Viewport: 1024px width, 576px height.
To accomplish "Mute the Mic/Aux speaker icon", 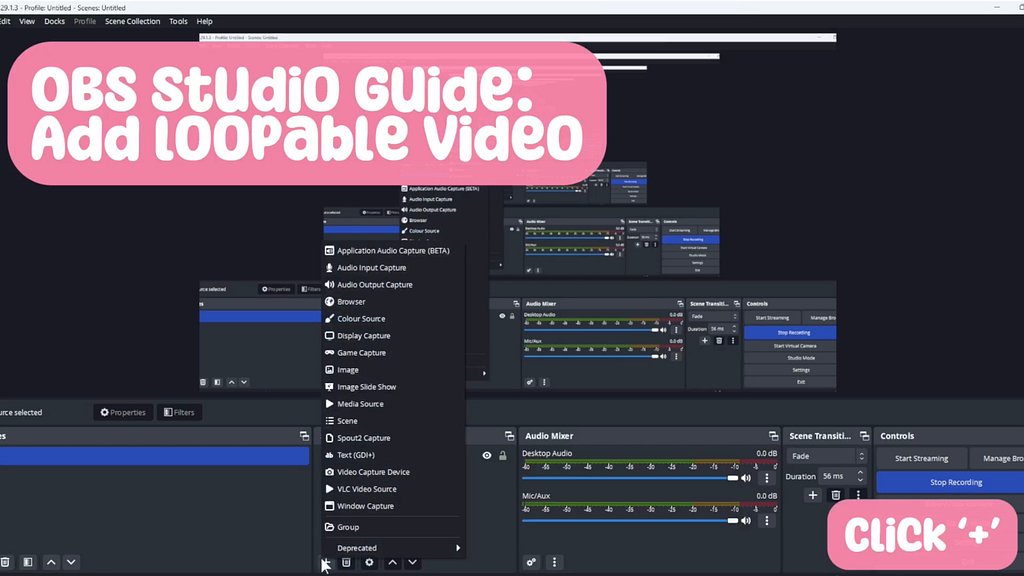I will (x=746, y=520).
